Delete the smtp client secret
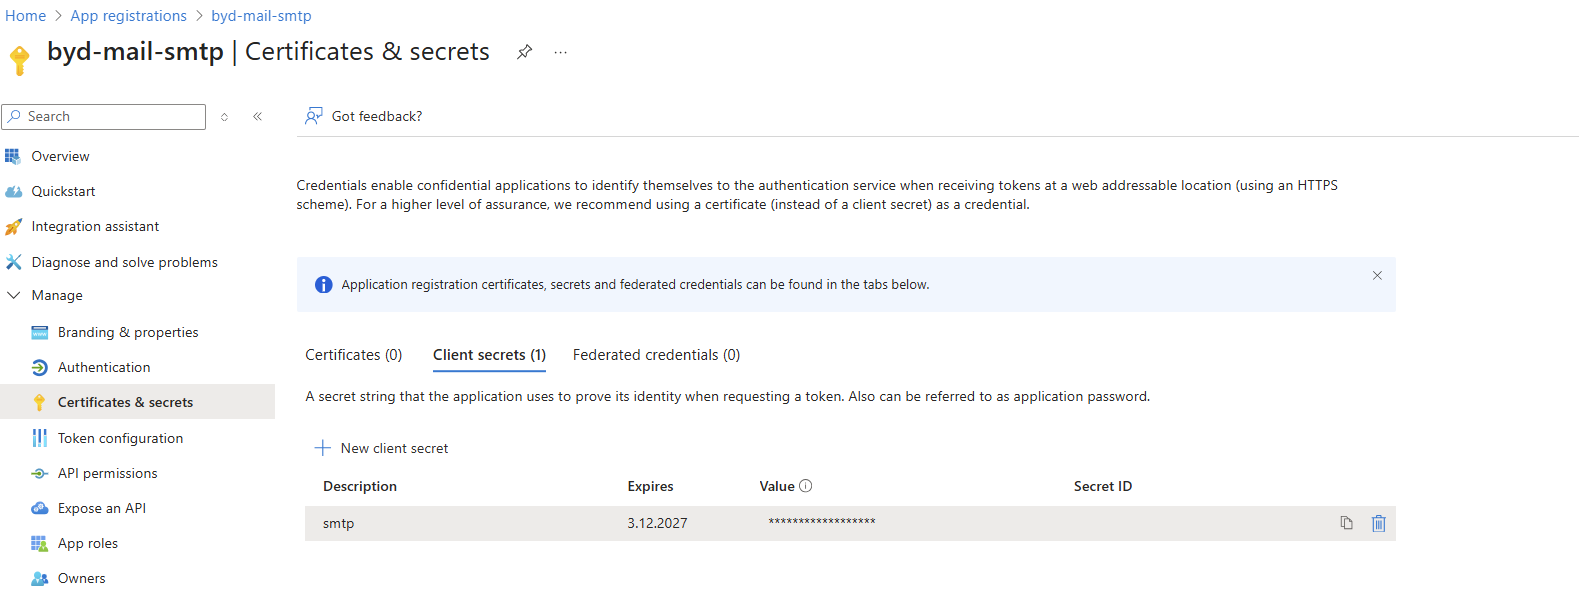Image resolution: width=1579 pixels, height=603 pixels. (1379, 523)
